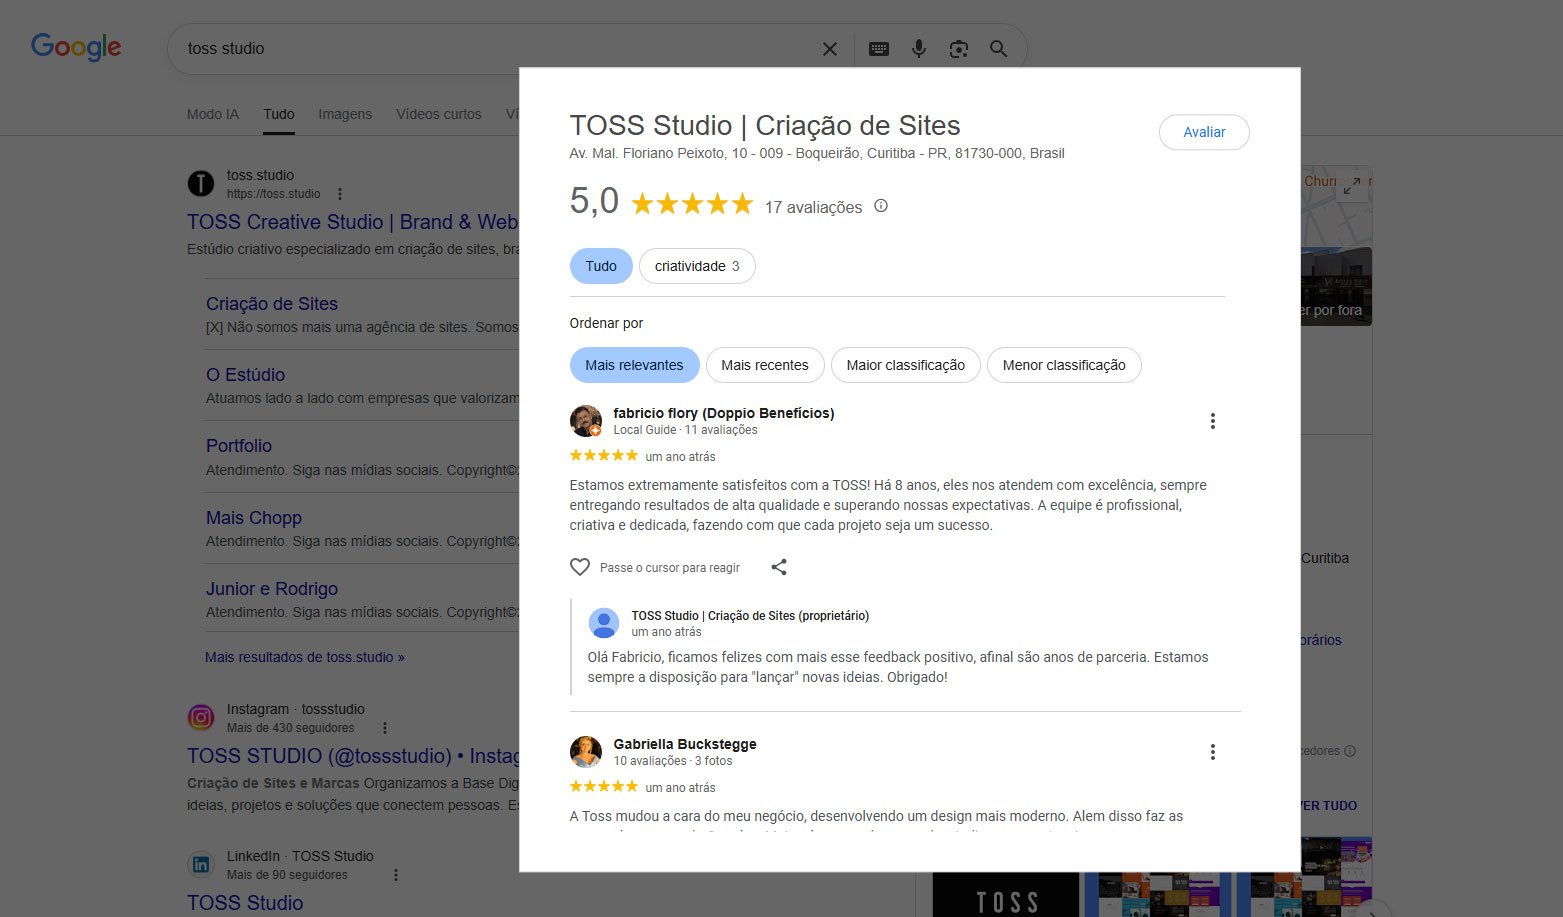Clear the search box with the X icon
Screen dimensions: 1563x917
(830, 49)
